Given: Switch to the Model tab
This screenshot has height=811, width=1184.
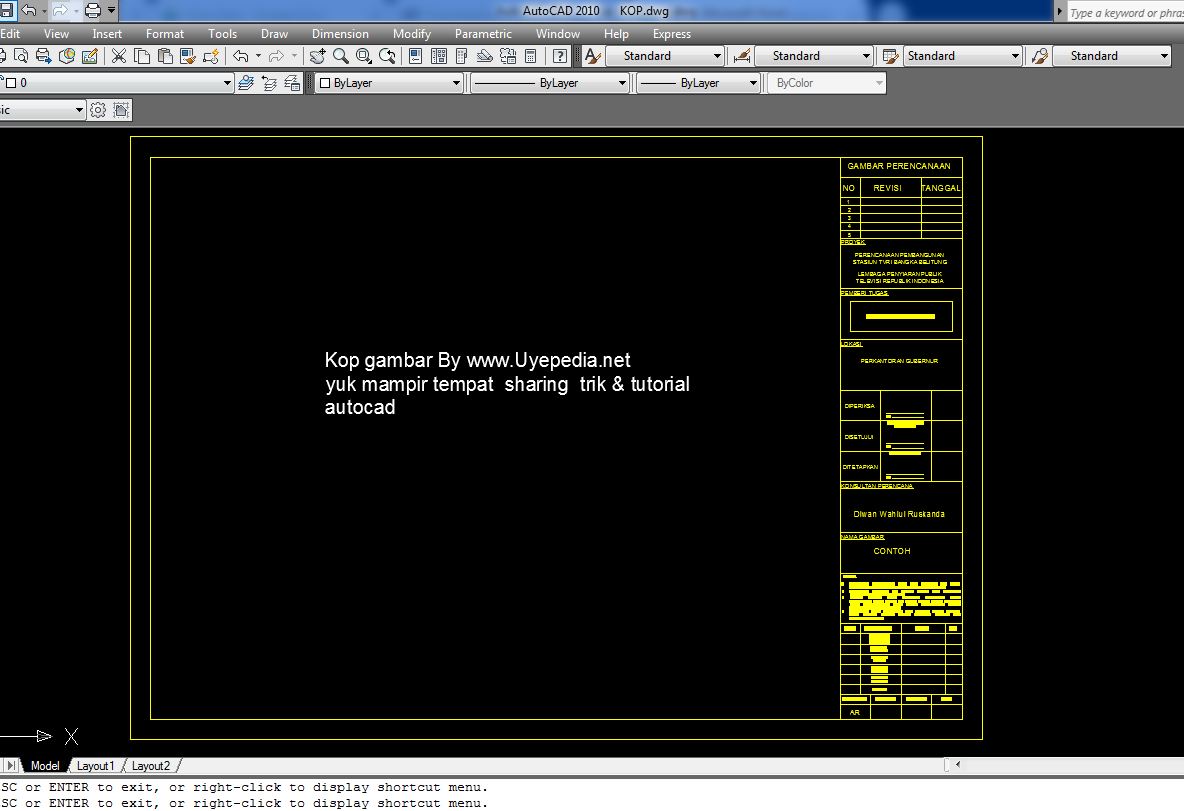Looking at the screenshot, I should 45,766.
